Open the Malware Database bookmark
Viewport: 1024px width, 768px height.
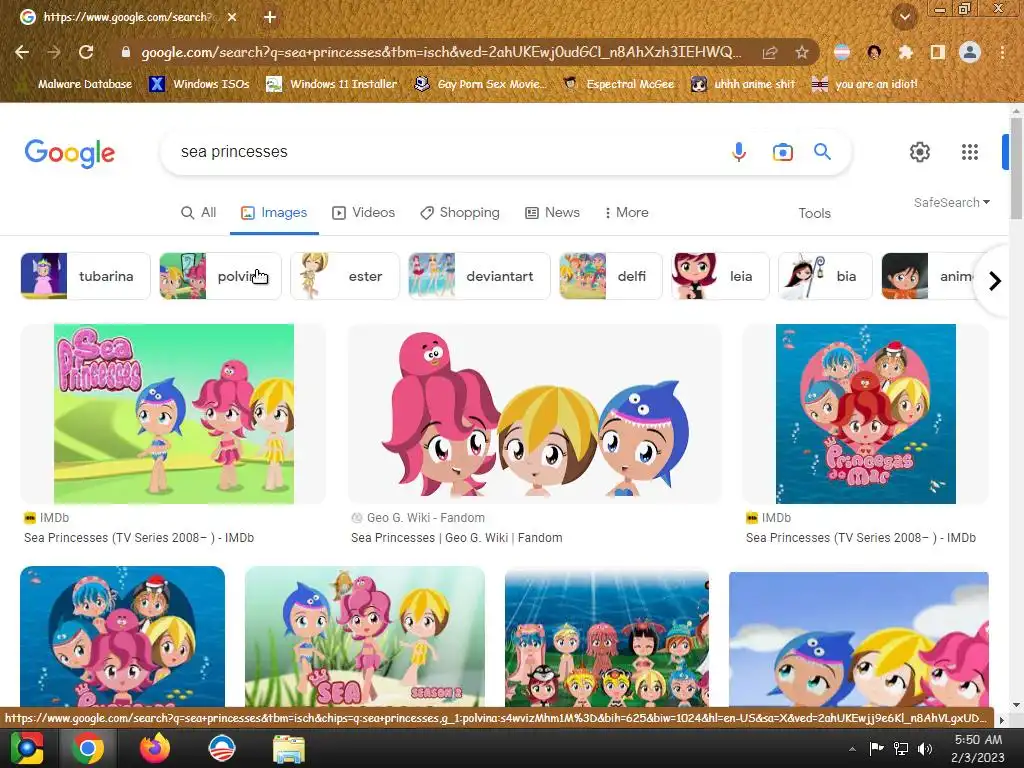click(76, 84)
